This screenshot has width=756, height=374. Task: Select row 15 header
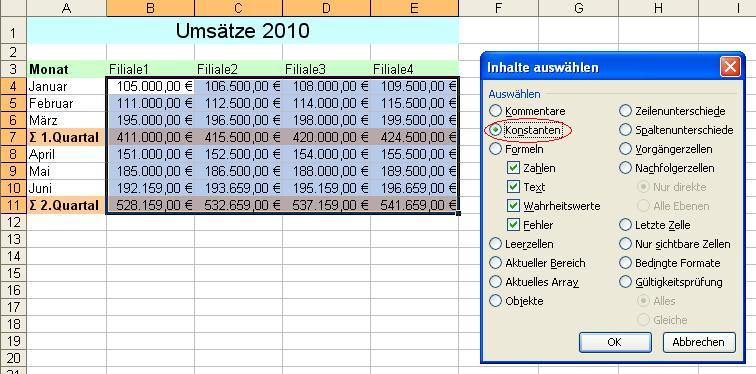[x=13, y=273]
